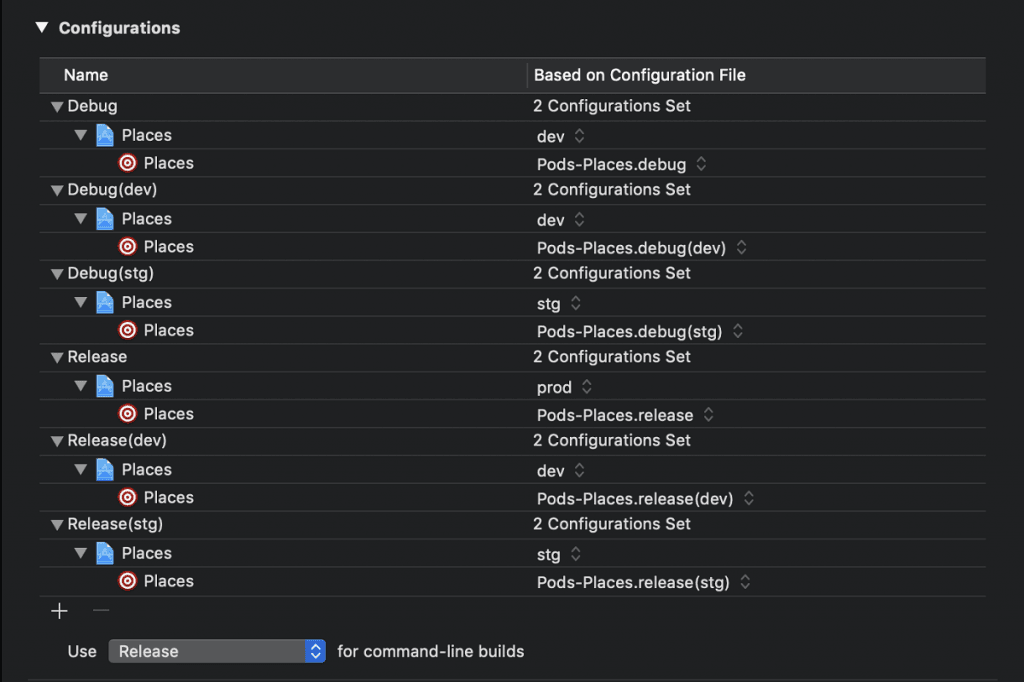Open dev config dropdown for Debug project
The height and width of the screenshot is (682, 1024).
click(x=579, y=136)
